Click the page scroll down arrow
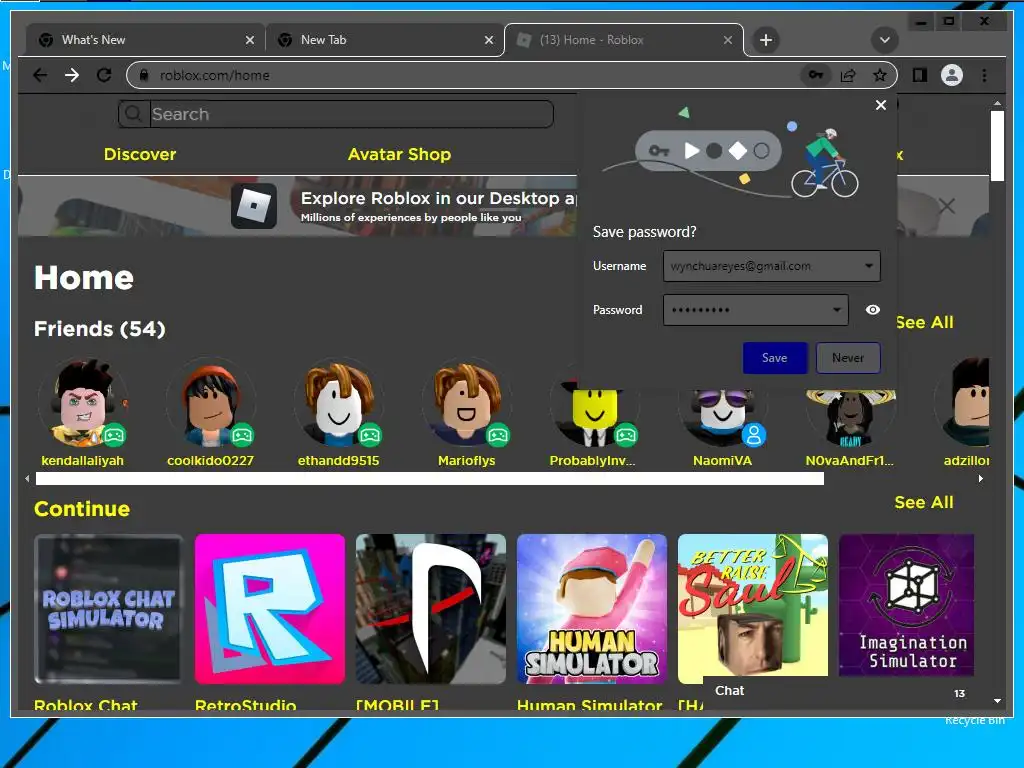The image size is (1024, 768). [x=997, y=701]
